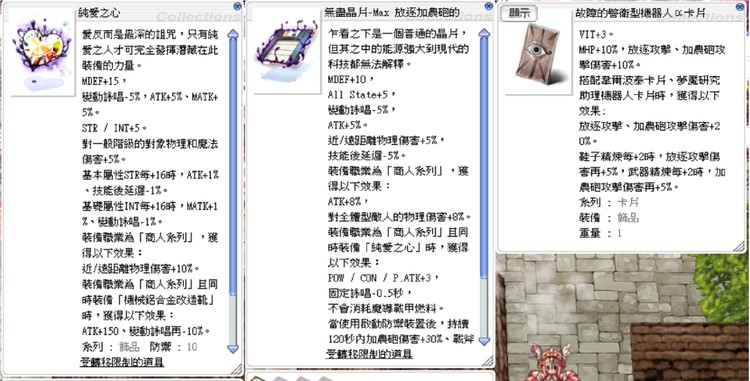This screenshot has width=750, height=381.
Task: Click the 系列 : 卡片 line
Action: pyautogui.click(x=608, y=202)
